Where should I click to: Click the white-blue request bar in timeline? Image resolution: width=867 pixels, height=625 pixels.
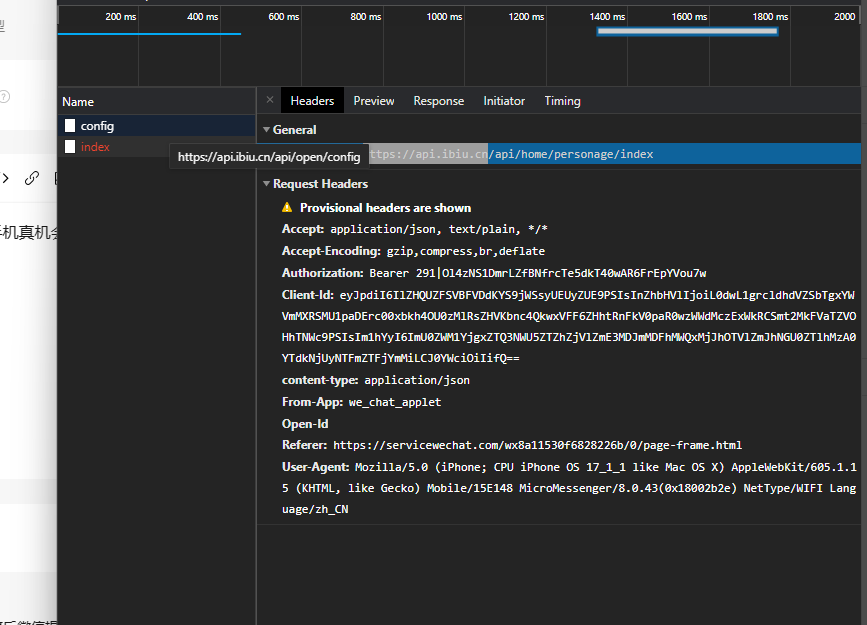point(687,32)
